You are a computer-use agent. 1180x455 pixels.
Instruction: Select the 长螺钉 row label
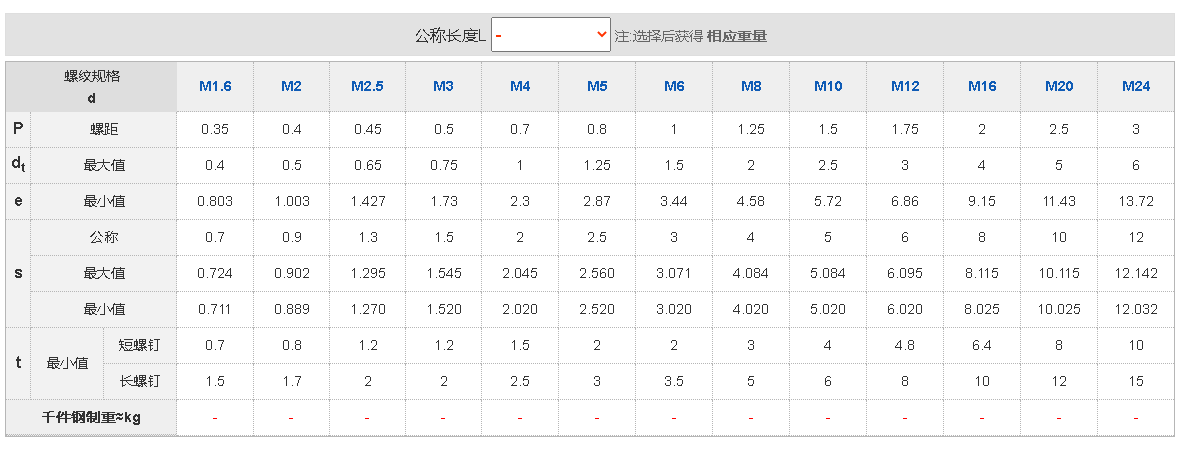pos(140,381)
